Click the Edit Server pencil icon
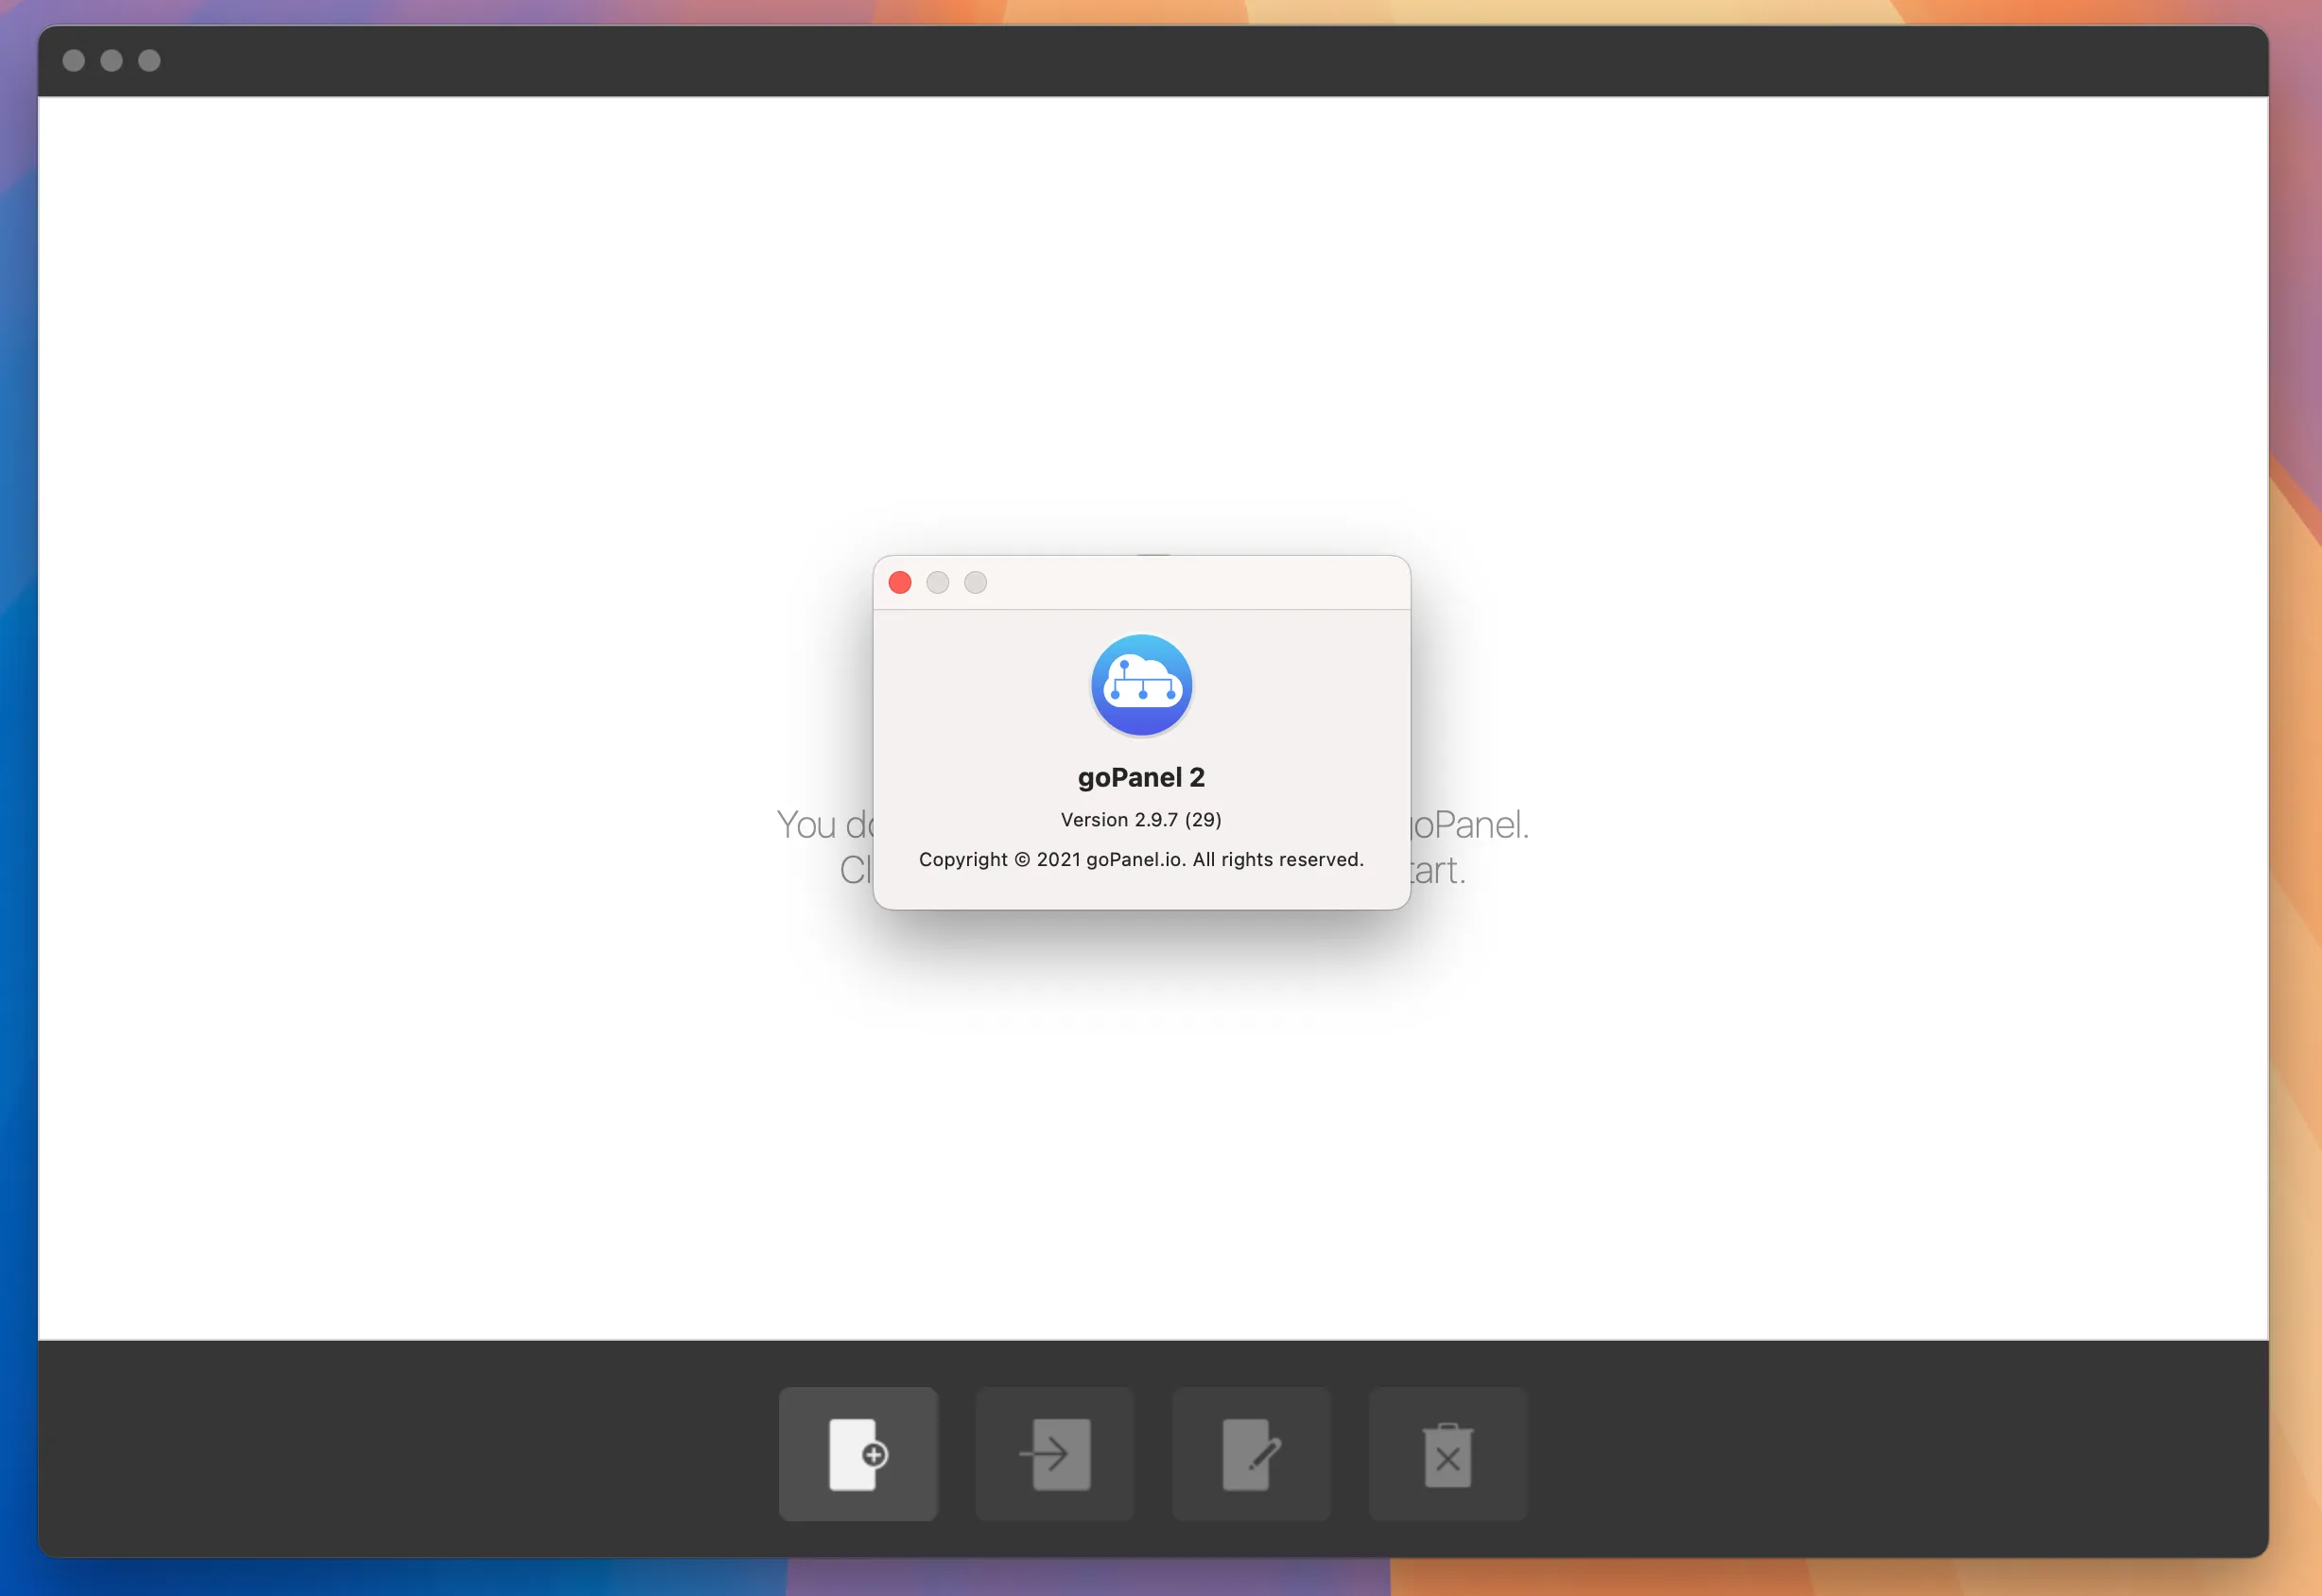 (x=1251, y=1453)
